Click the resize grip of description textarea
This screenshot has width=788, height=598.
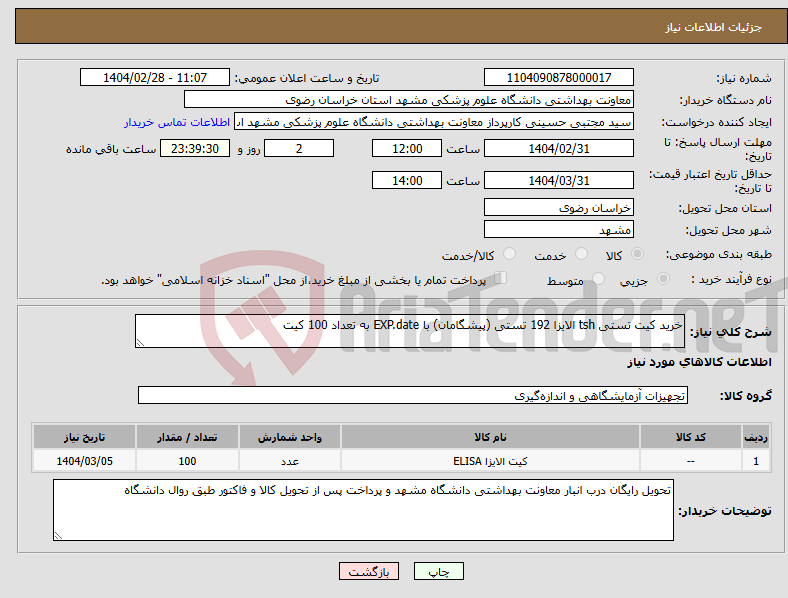[140, 343]
